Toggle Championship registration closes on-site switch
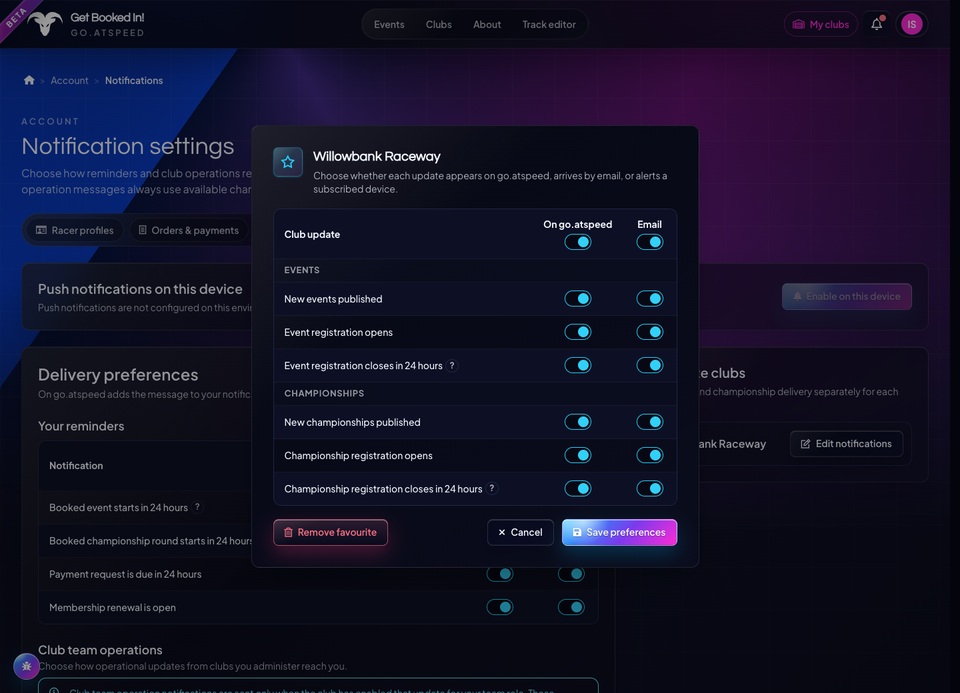 click(577, 489)
